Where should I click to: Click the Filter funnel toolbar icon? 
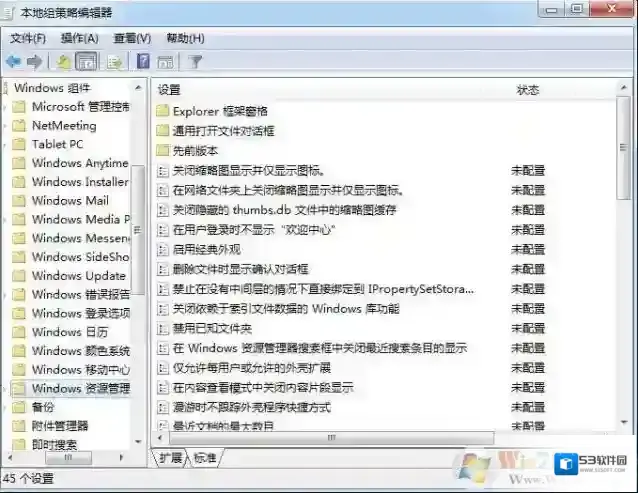[196, 62]
